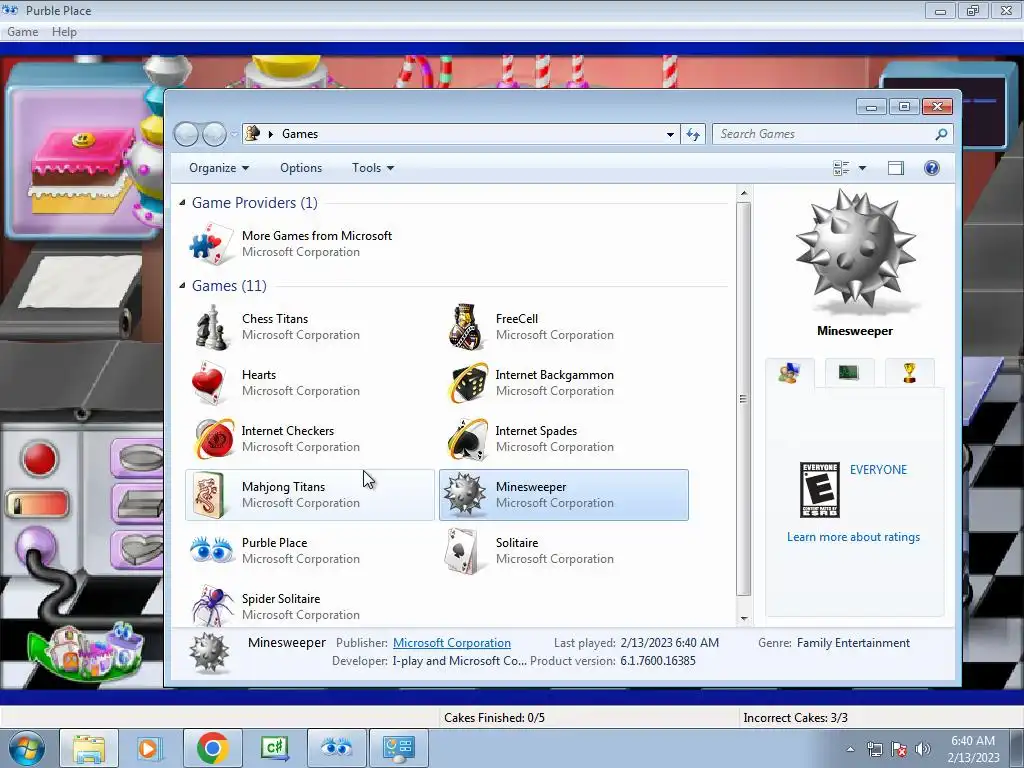This screenshot has width=1024, height=768.
Task: Click the Microsoft Corporation publisher link
Action: (x=452, y=643)
